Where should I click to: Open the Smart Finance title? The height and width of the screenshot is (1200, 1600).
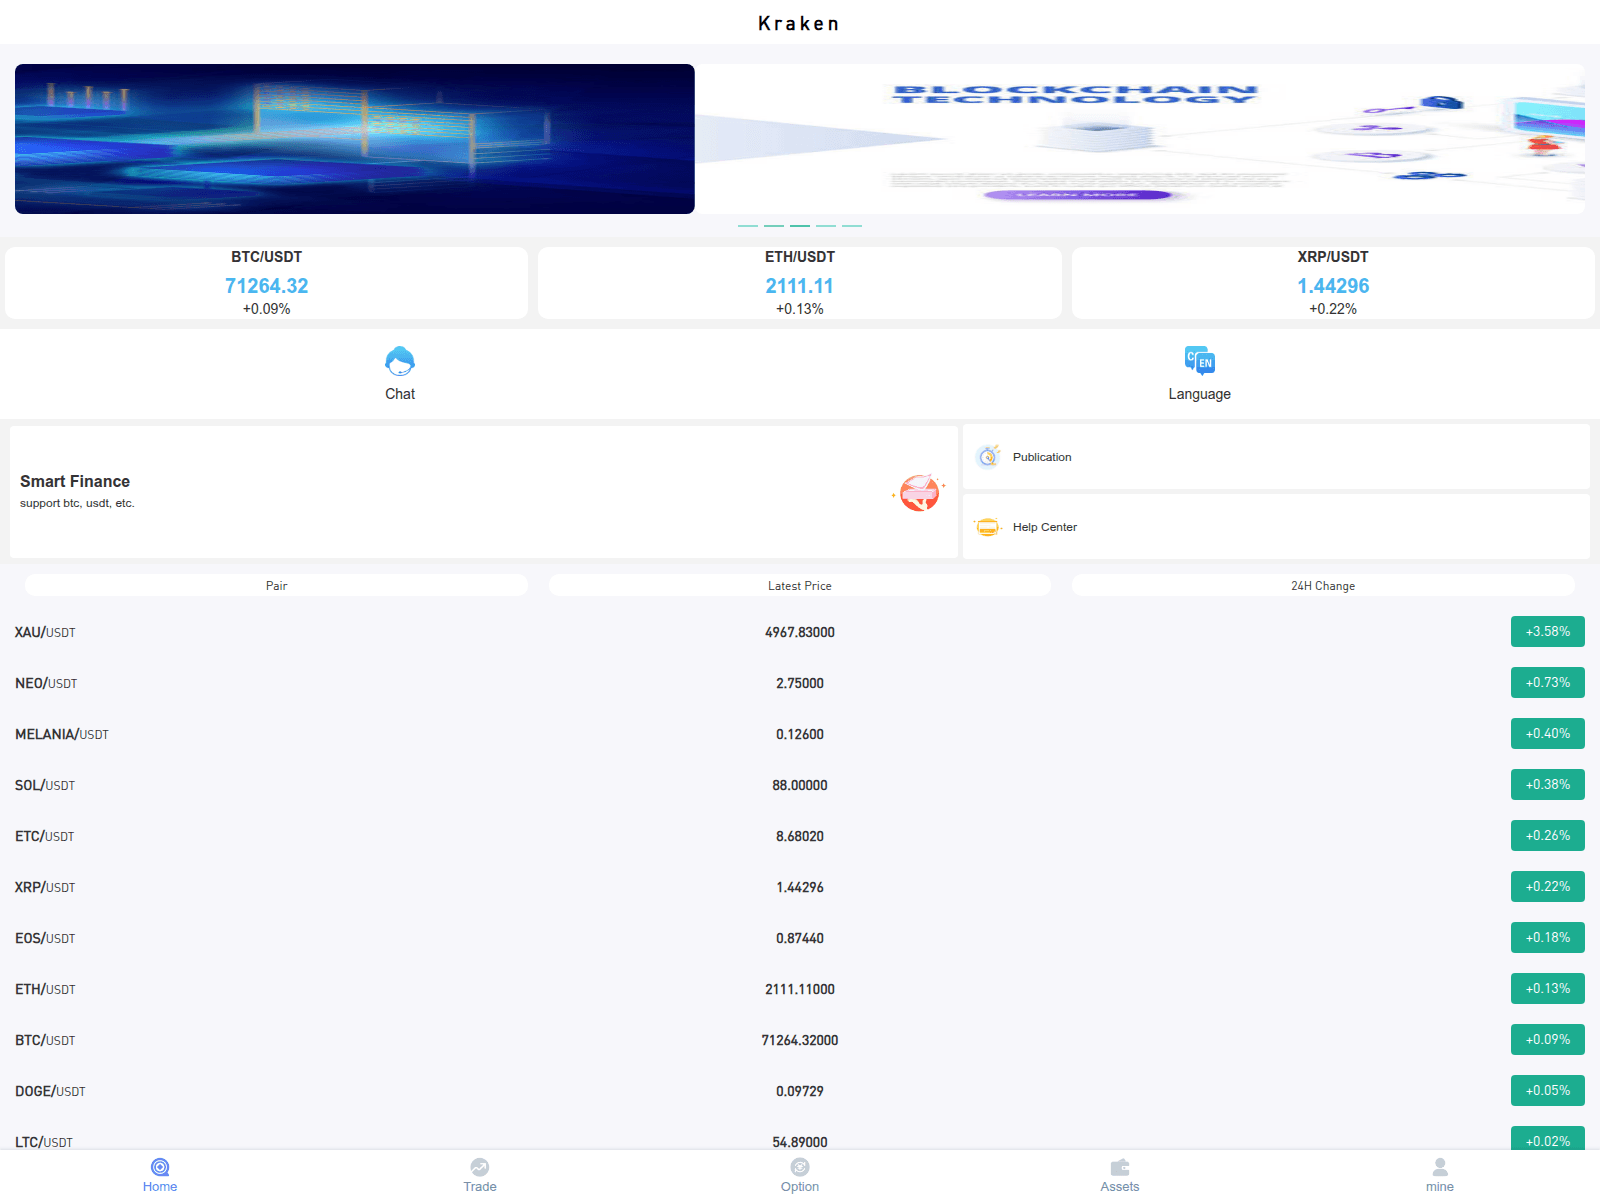pyautogui.click(x=75, y=481)
